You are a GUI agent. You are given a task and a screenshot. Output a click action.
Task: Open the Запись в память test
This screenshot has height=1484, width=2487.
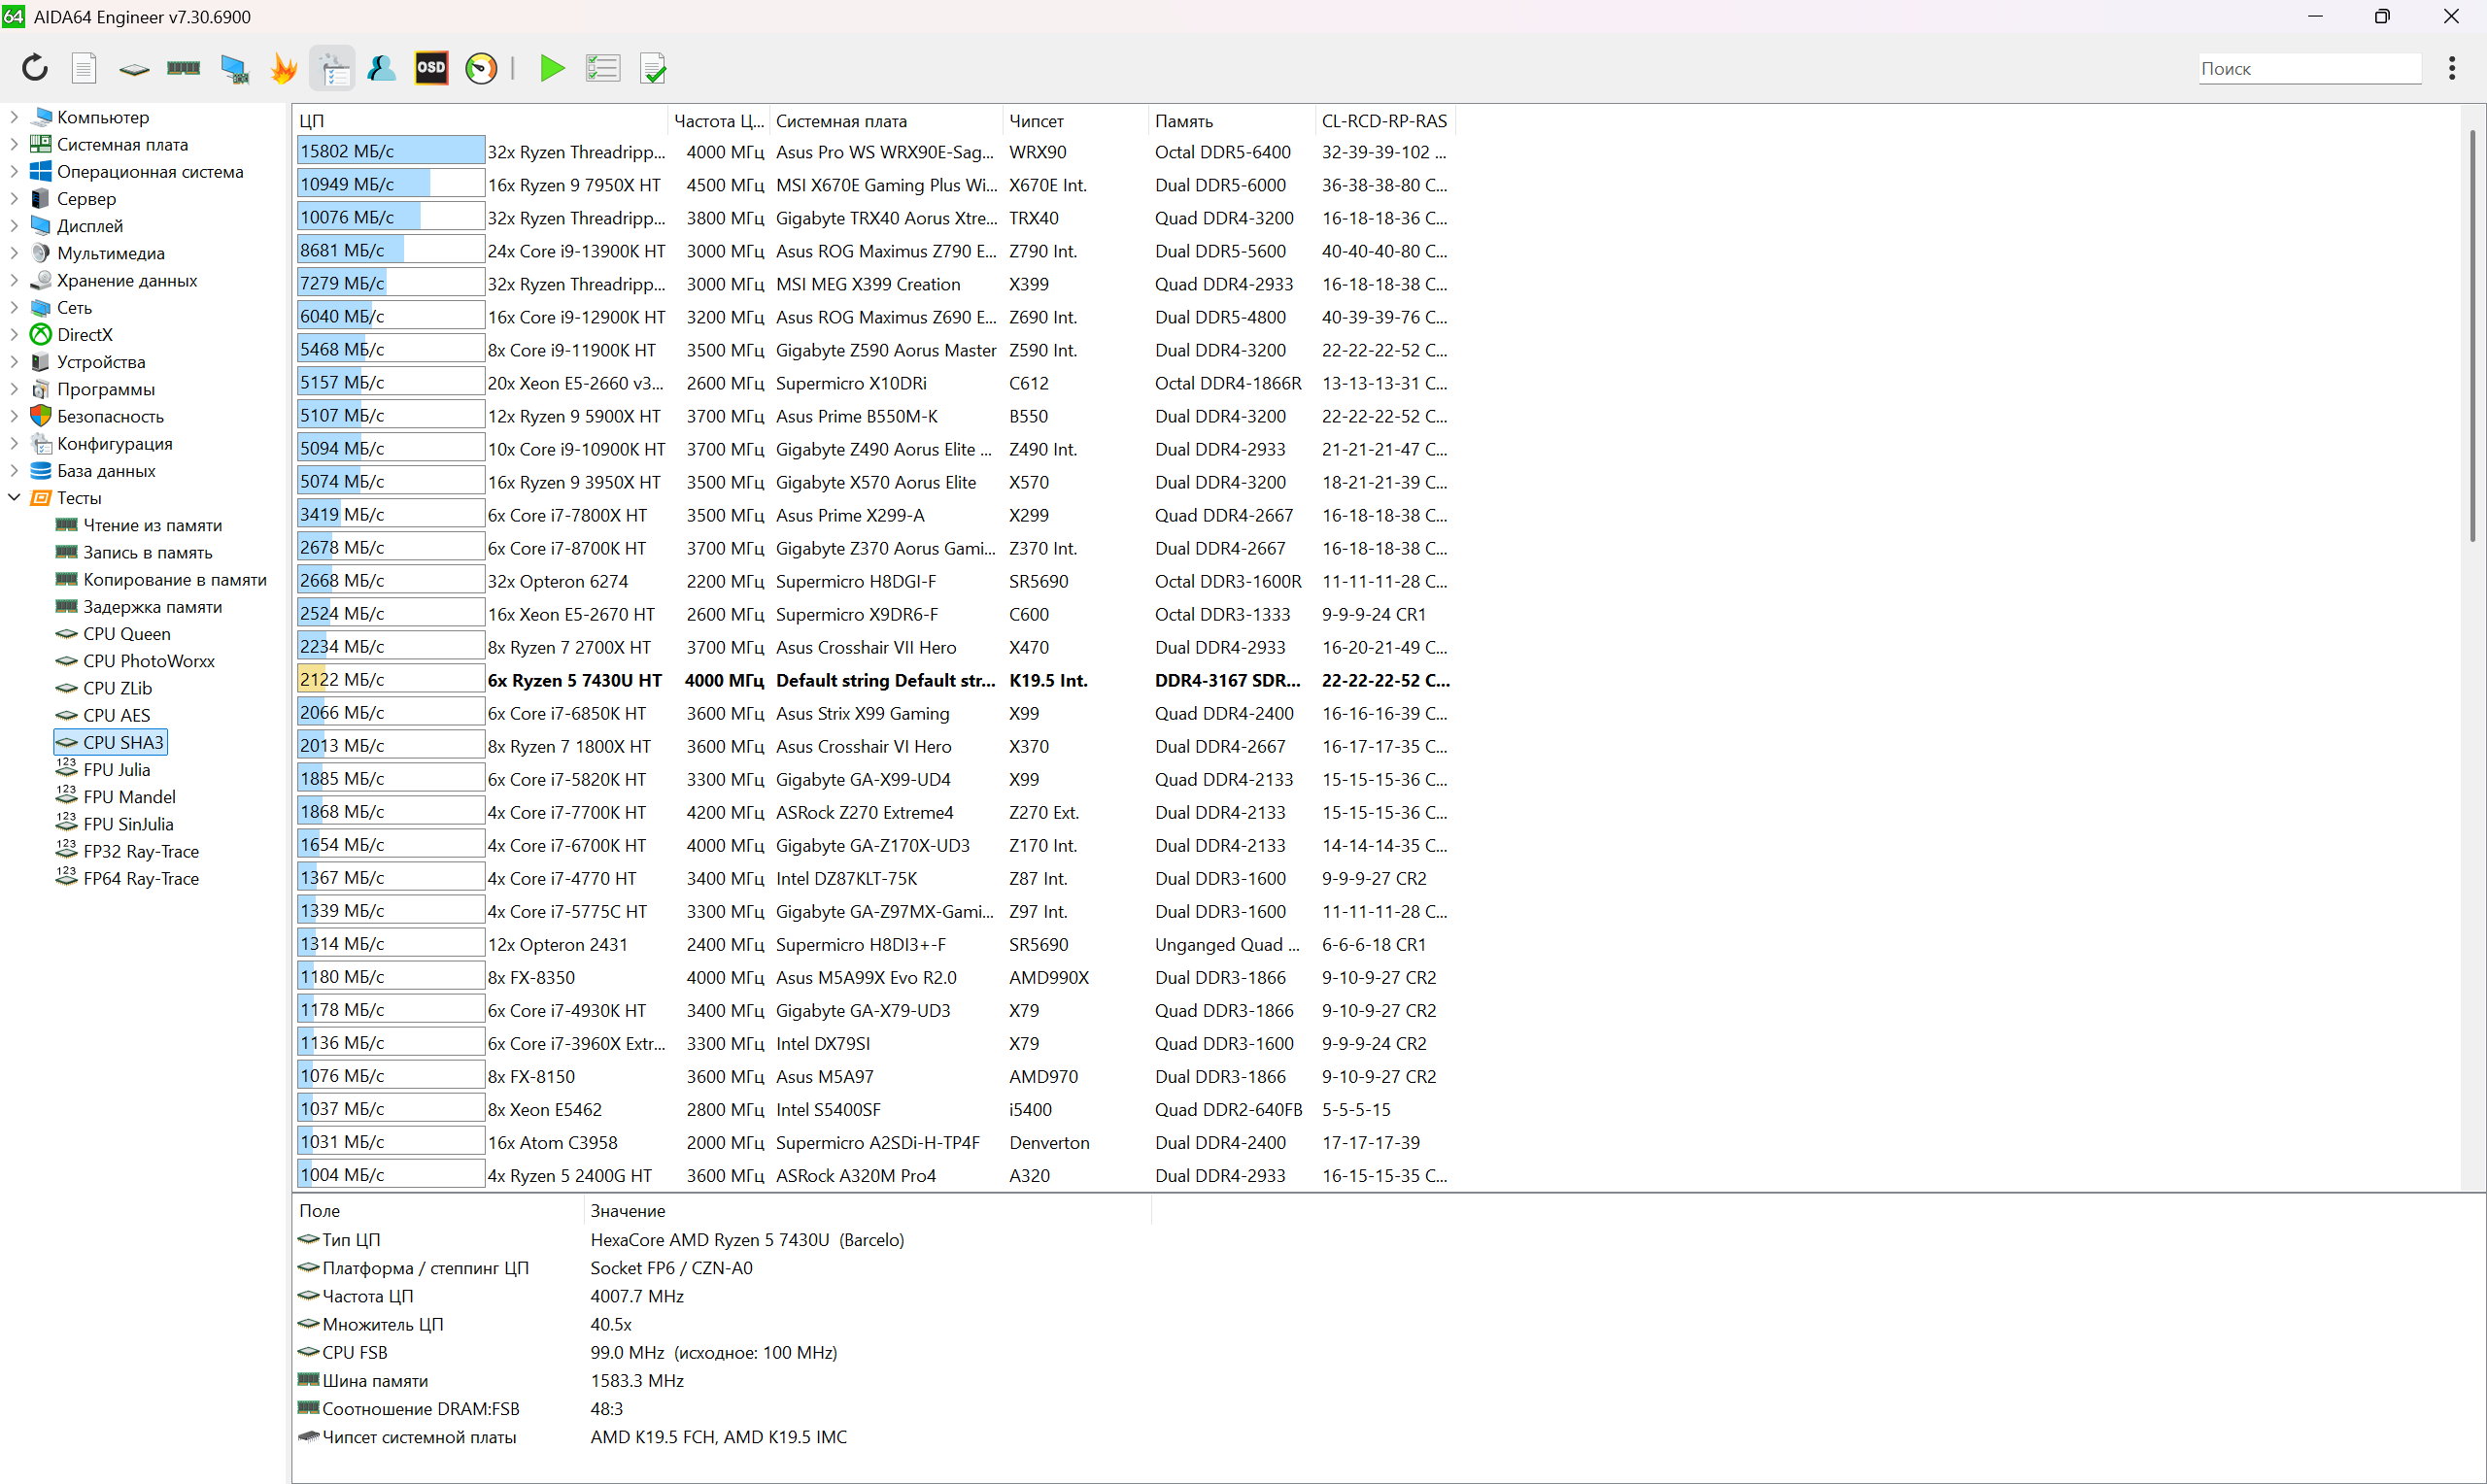pos(147,552)
